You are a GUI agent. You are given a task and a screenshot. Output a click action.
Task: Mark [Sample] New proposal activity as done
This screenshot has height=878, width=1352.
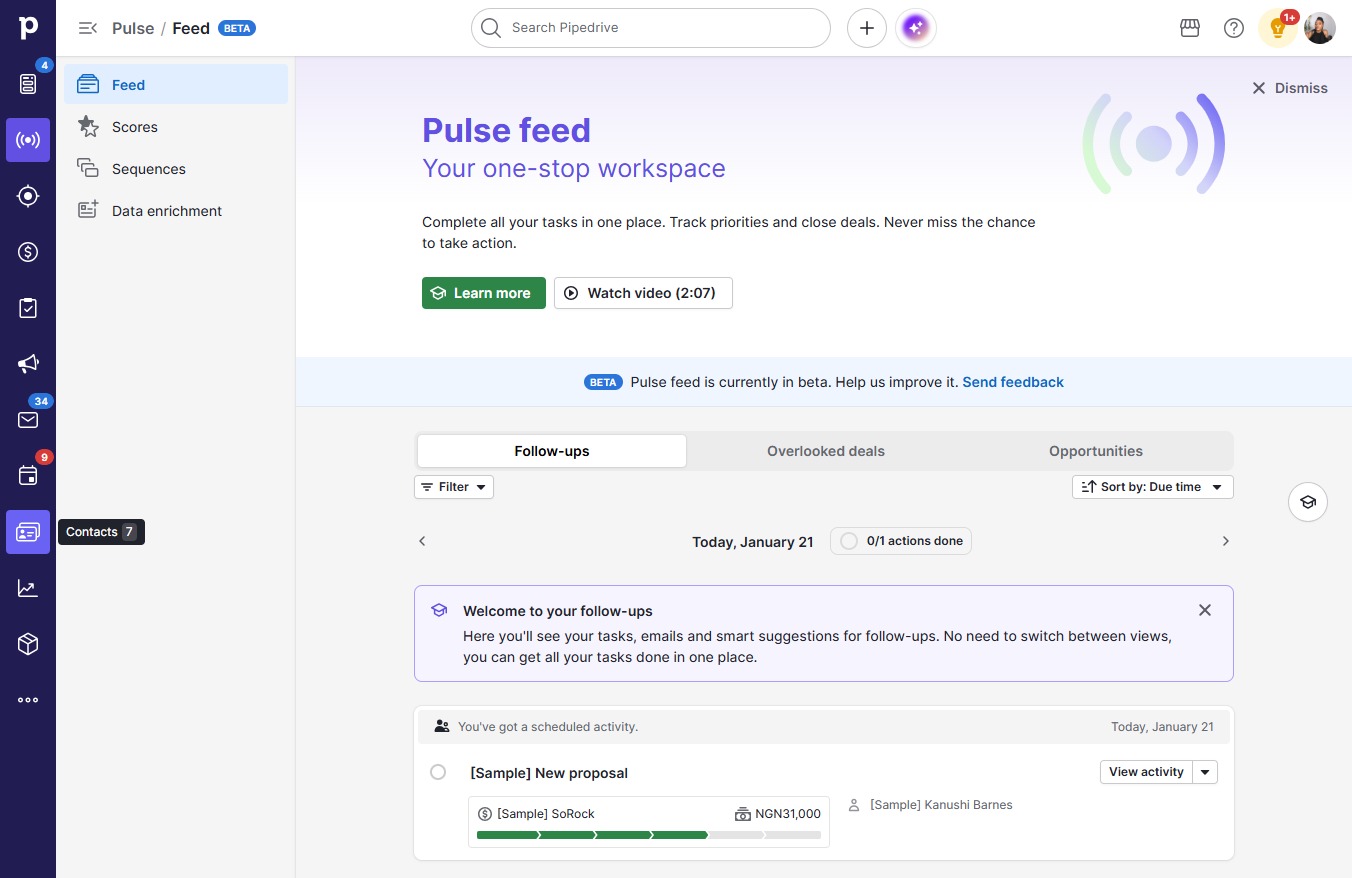tap(438, 772)
